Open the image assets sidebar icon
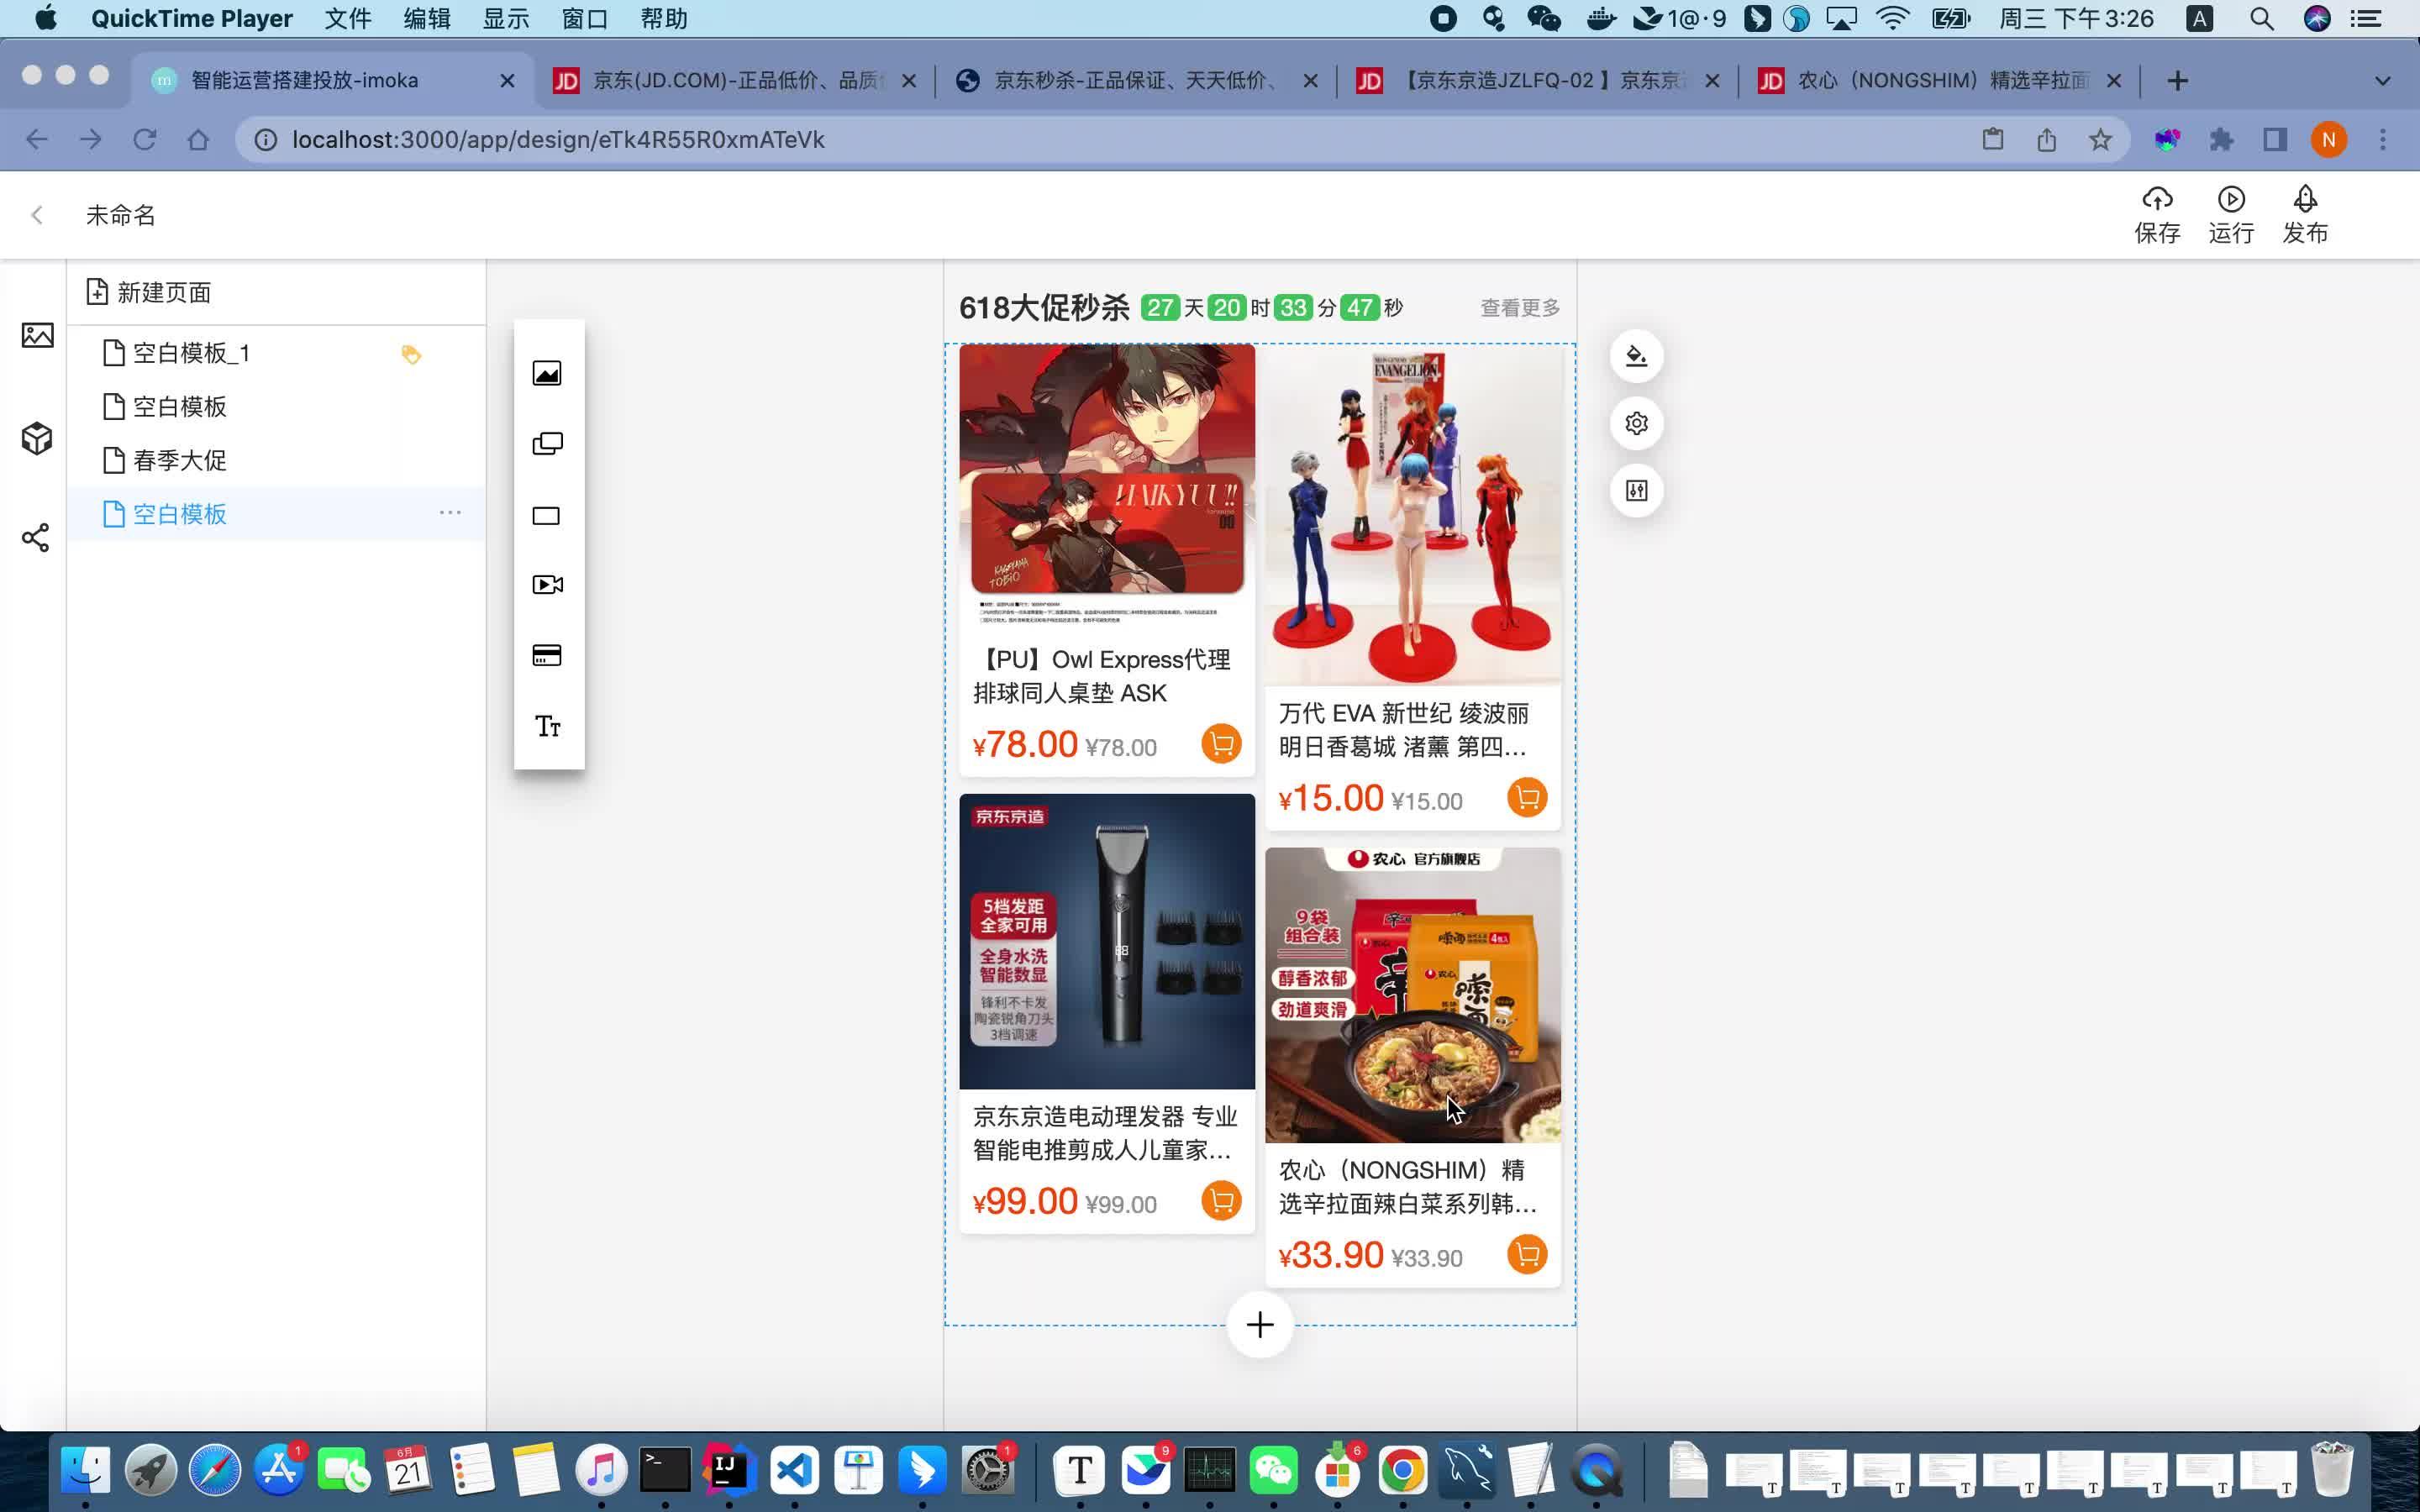Viewport: 2420px width, 1512px height. (37, 335)
